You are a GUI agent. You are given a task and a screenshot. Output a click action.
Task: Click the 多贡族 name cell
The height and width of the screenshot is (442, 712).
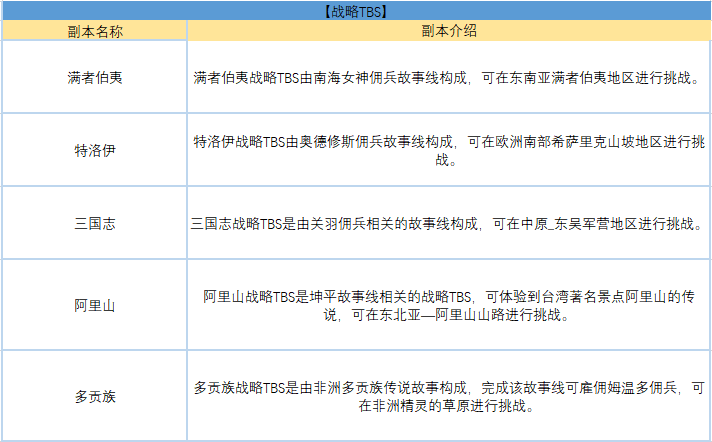coord(95,396)
